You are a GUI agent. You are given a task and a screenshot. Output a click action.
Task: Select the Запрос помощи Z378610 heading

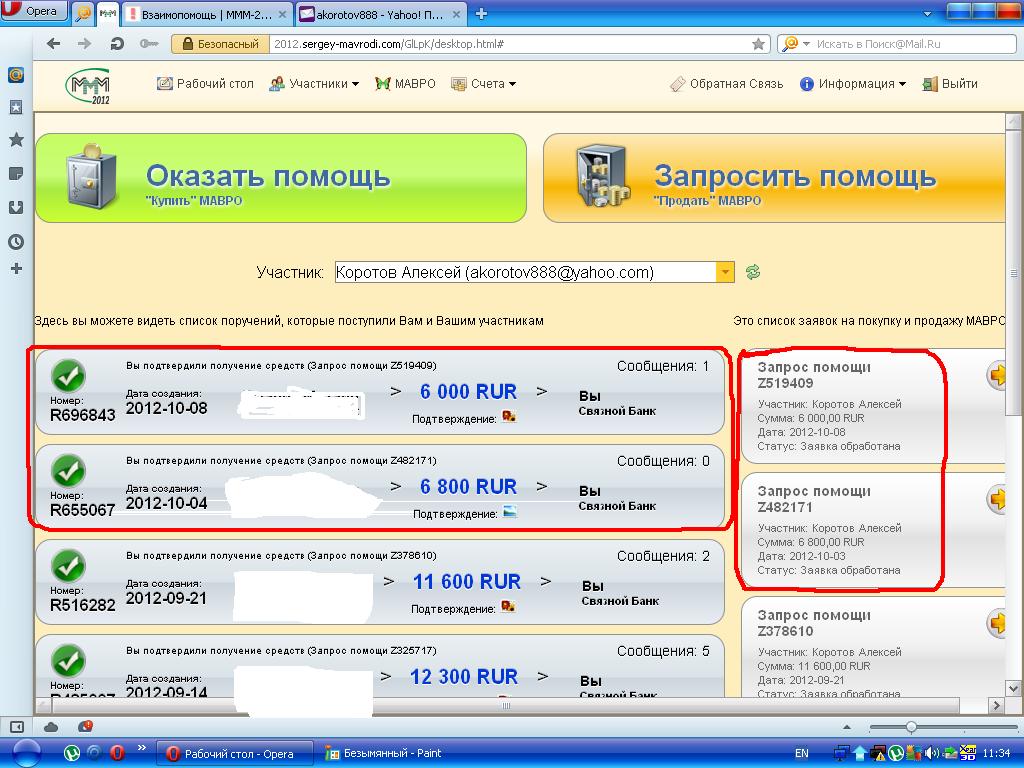tap(814, 623)
